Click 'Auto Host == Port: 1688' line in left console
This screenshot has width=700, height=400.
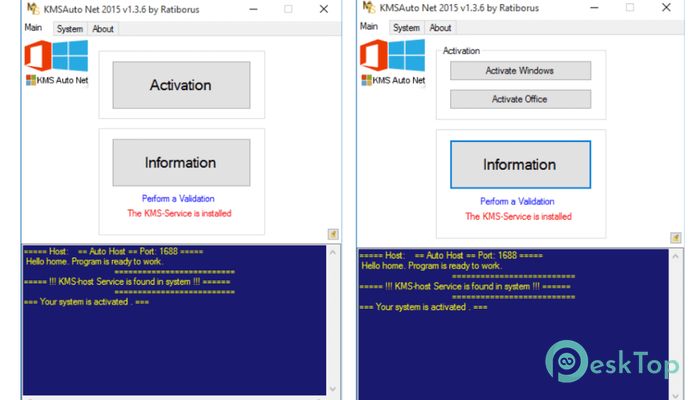(x=113, y=251)
